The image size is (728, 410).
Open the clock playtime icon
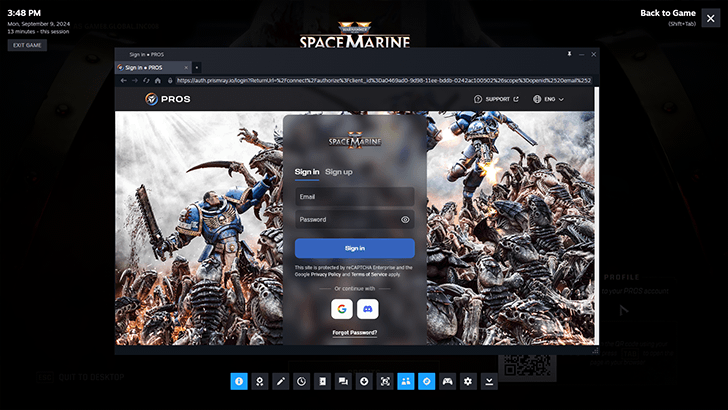(301, 381)
